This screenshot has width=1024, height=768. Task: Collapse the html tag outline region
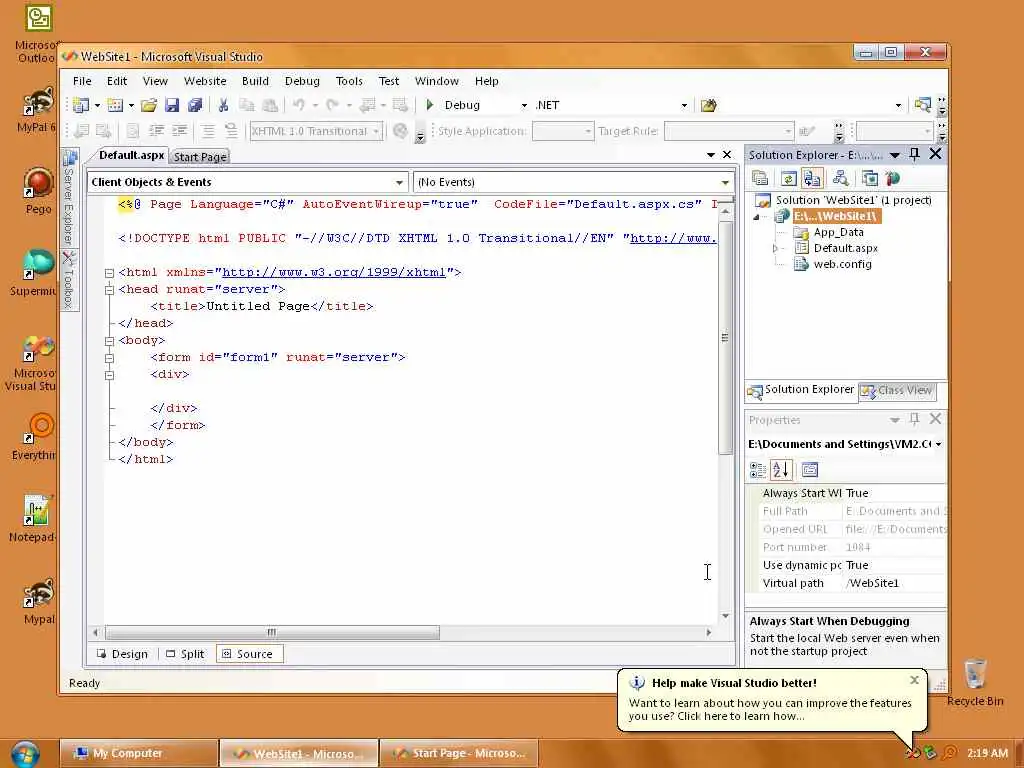(109, 273)
